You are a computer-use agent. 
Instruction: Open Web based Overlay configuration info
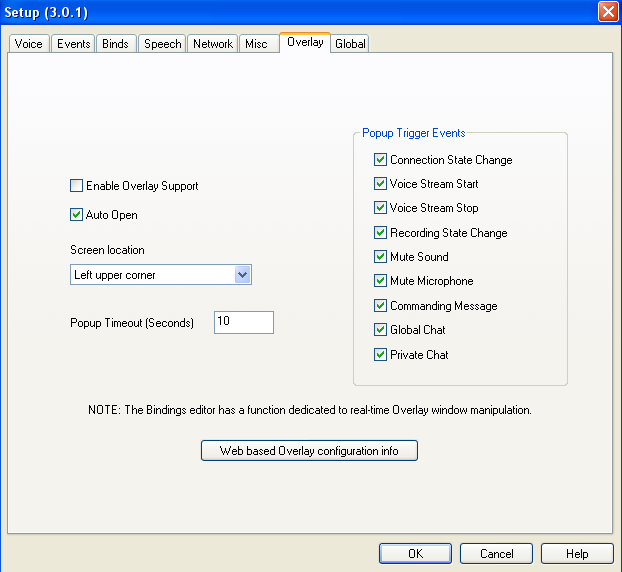click(309, 451)
